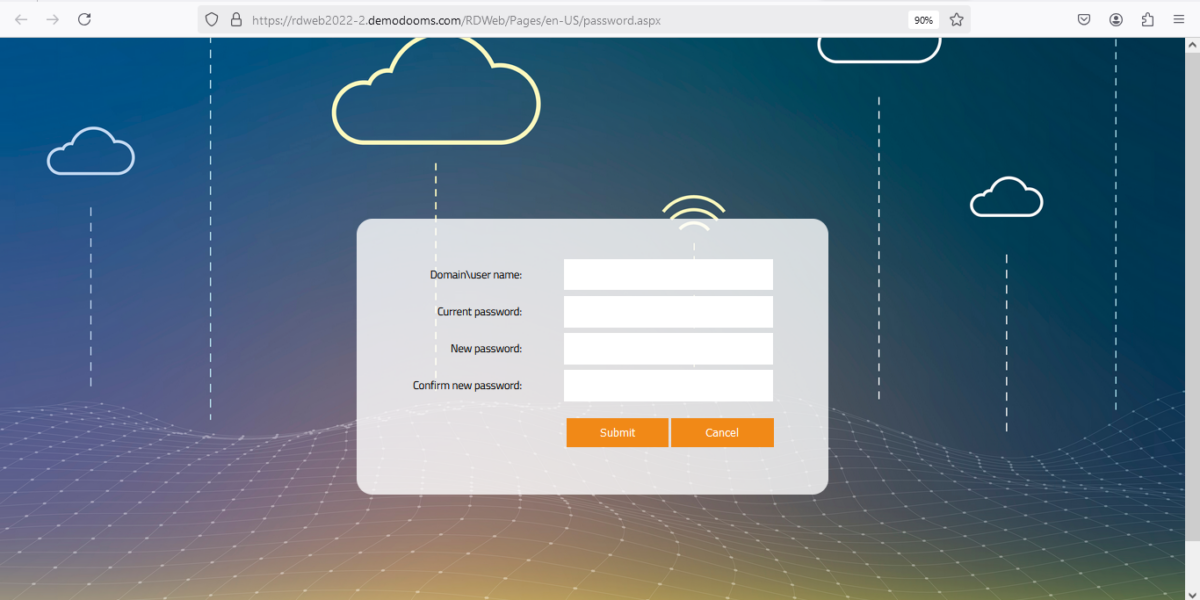Focus the address bar URL
The height and width of the screenshot is (600, 1200).
tap(550, 19)
